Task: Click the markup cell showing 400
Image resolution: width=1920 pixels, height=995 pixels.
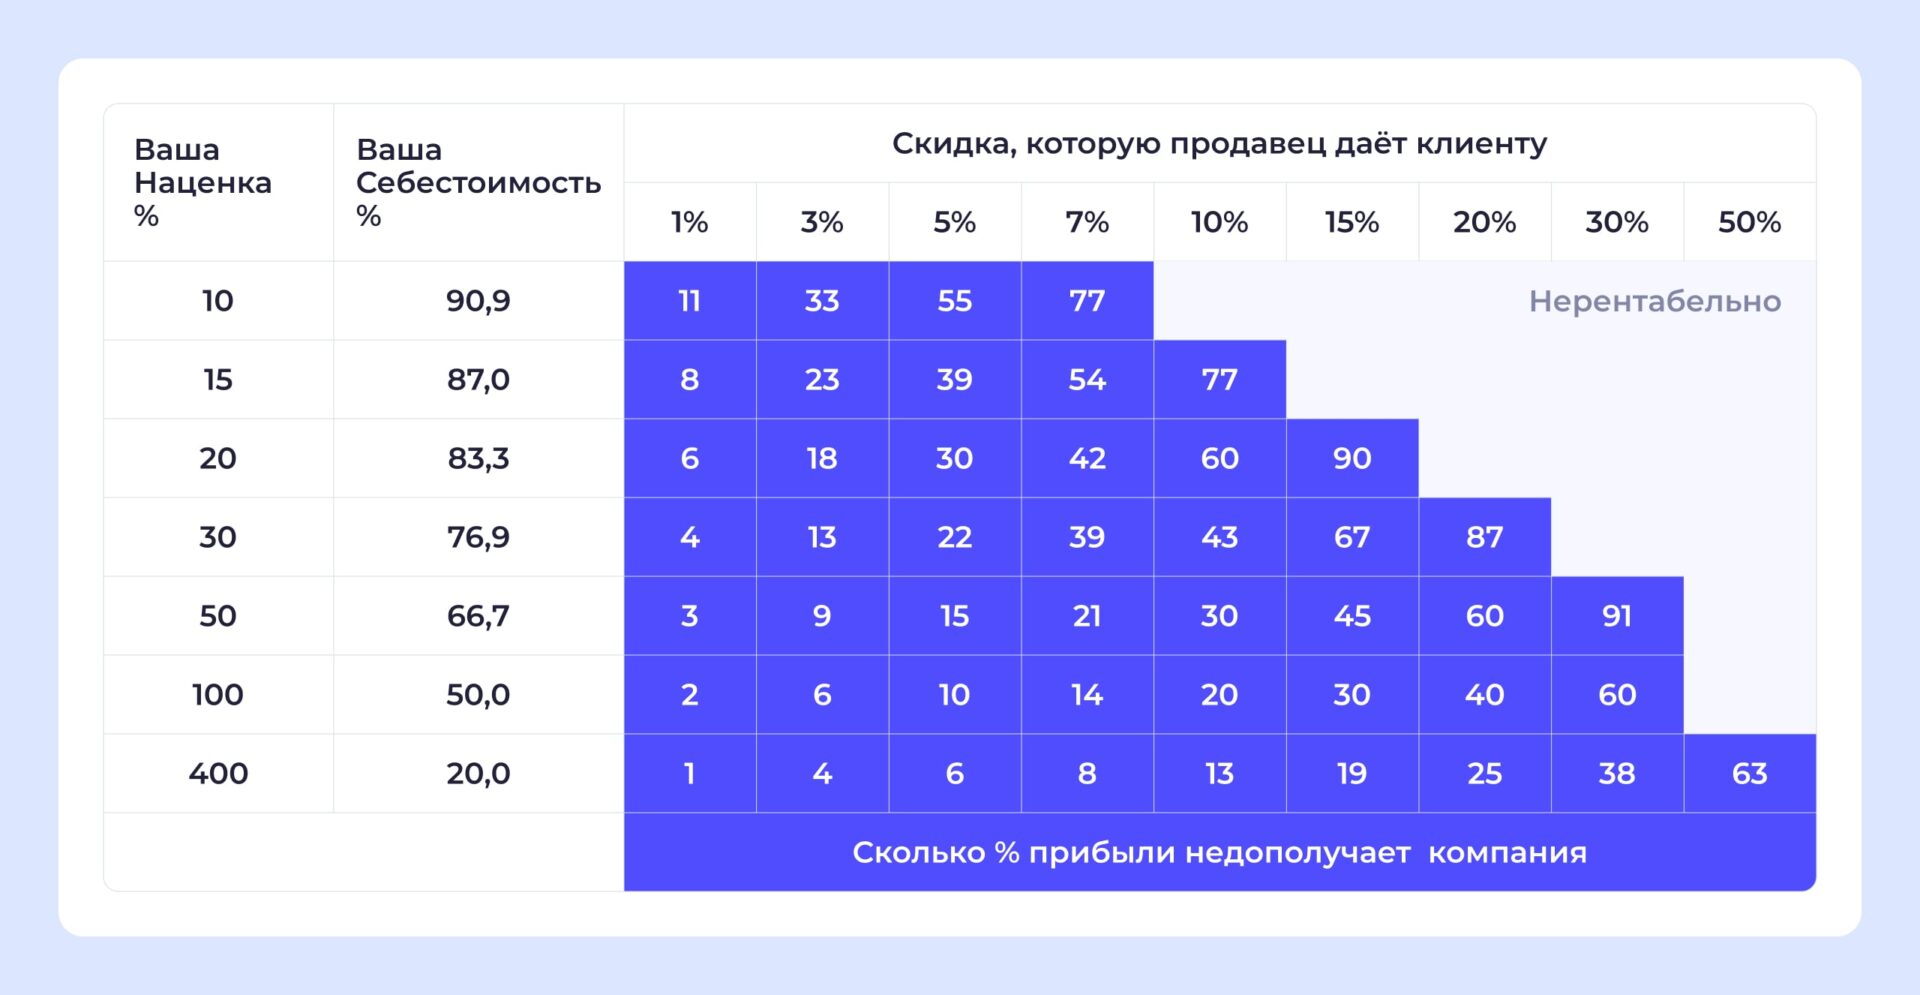Action: [x=218, y=773]
